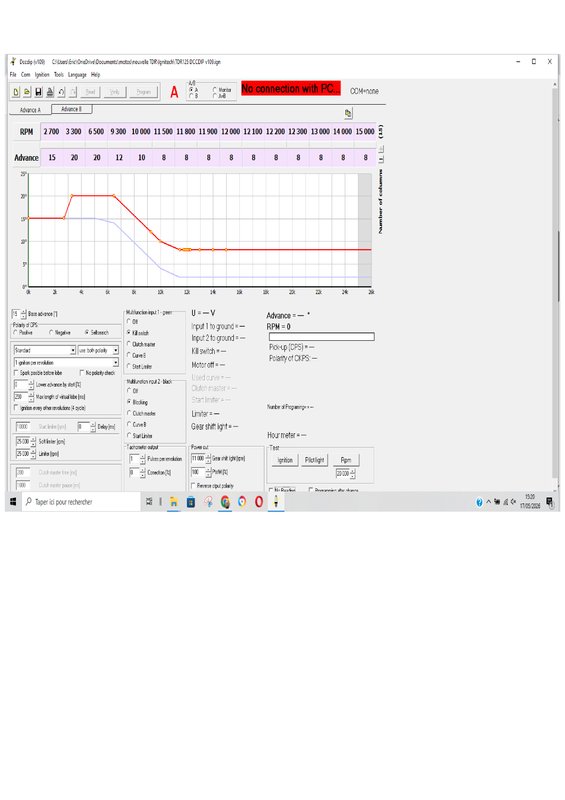Open the Ignition menu
Viewport: 565px width, 800px height.
click(42, 74)
